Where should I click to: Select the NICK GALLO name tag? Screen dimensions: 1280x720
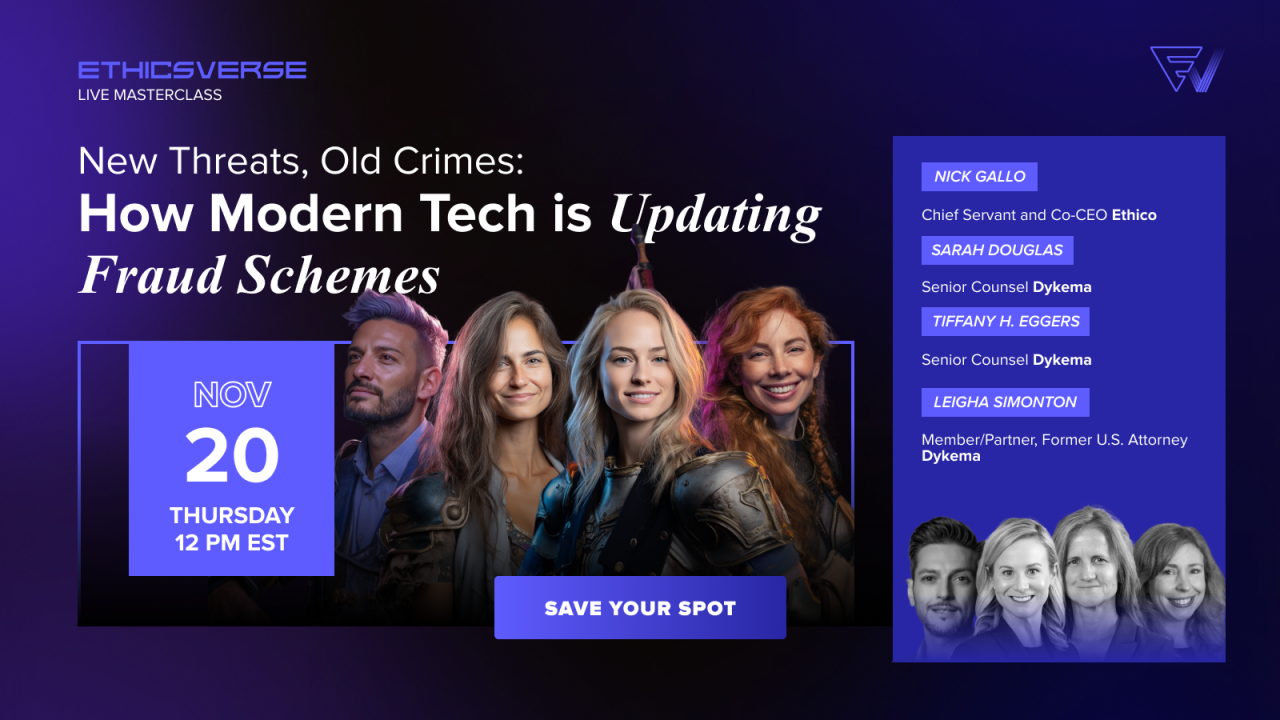click(x=979, y=177)
